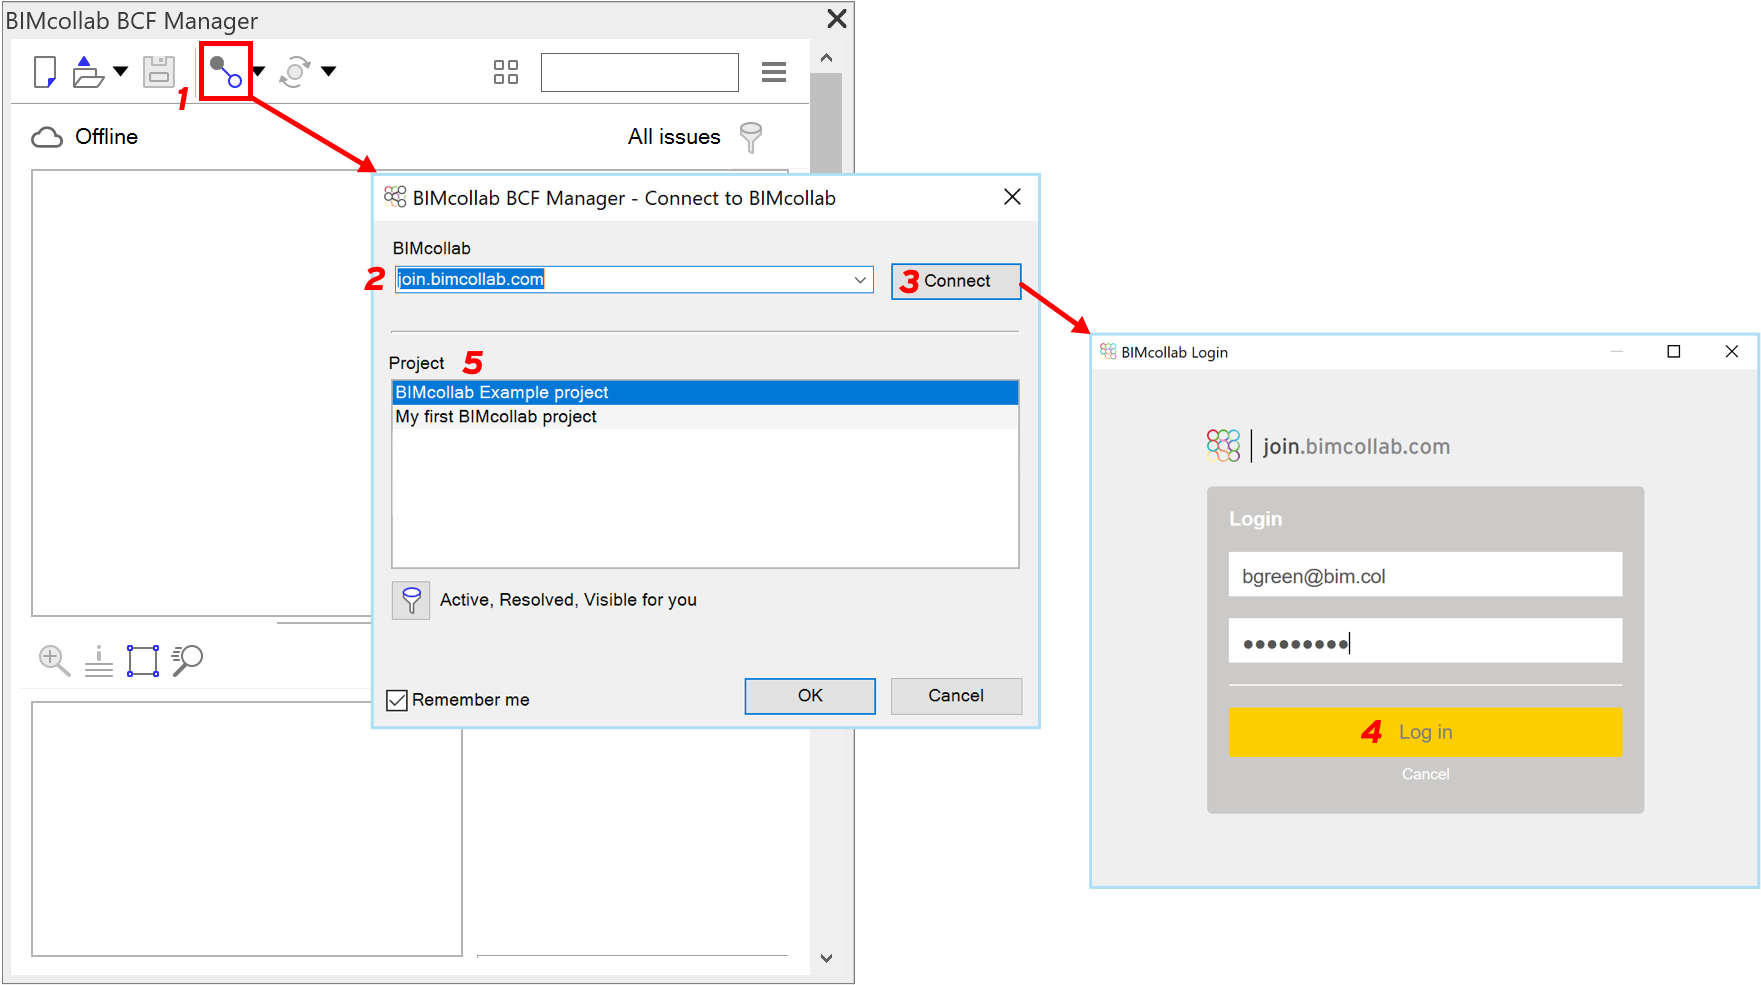The width and height of the screenshot is (1761, 985).
Task: Click Active, Resolved, Visible for you text
Action: tap(568, 600)
